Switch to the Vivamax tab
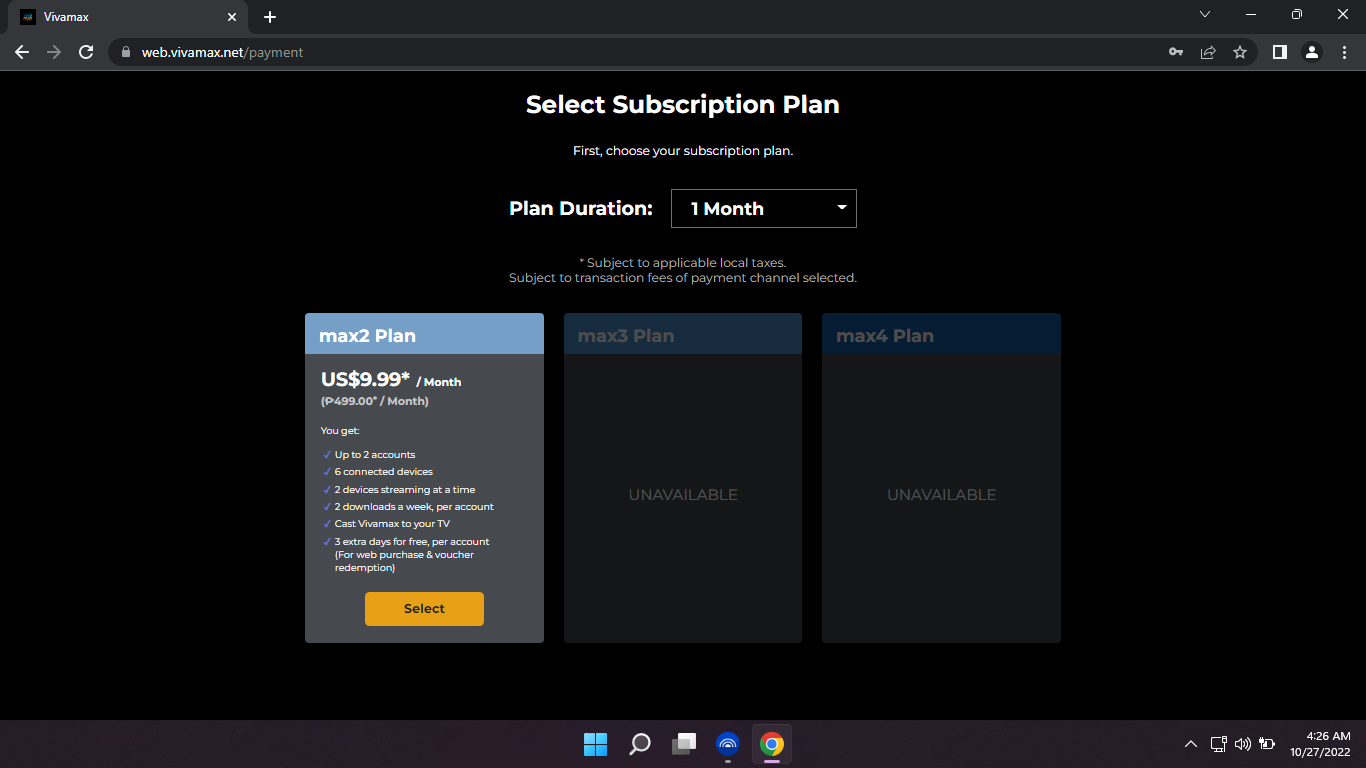Viewport: 1366px width, 768px height. [x=128, y=17]
